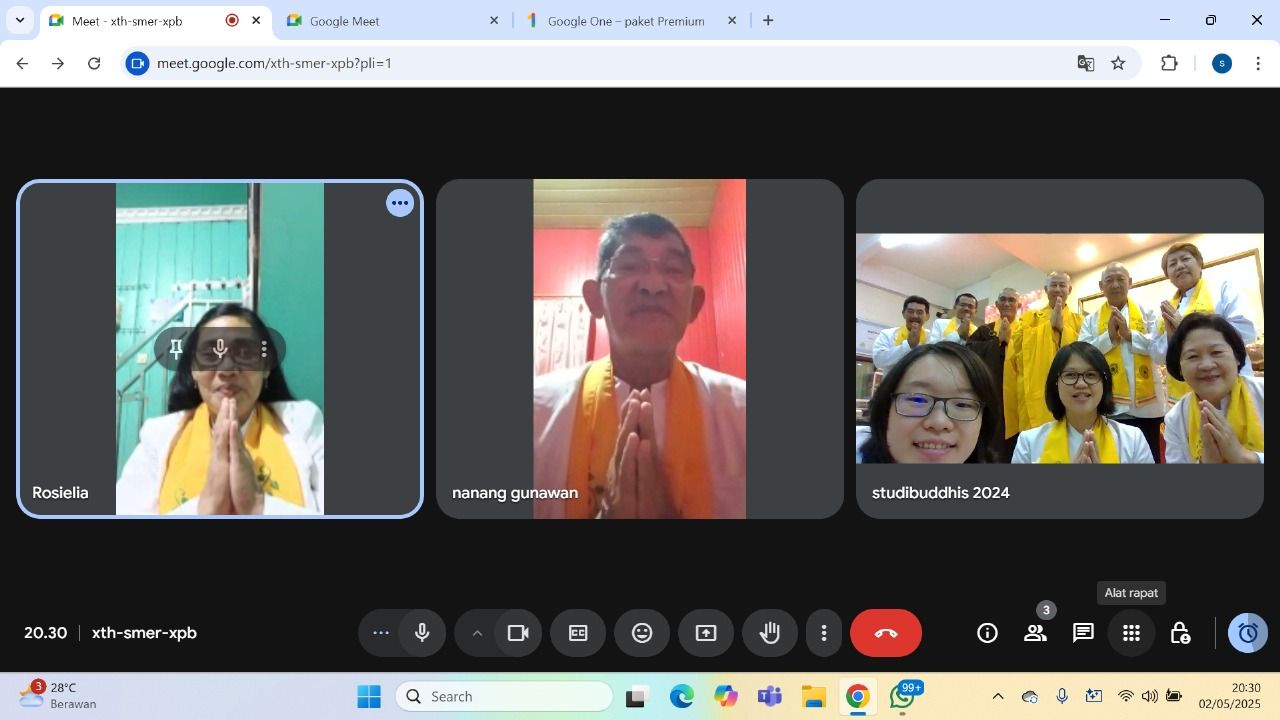
Task: Mute the microphone in call controls
Action: click(422, 633)
